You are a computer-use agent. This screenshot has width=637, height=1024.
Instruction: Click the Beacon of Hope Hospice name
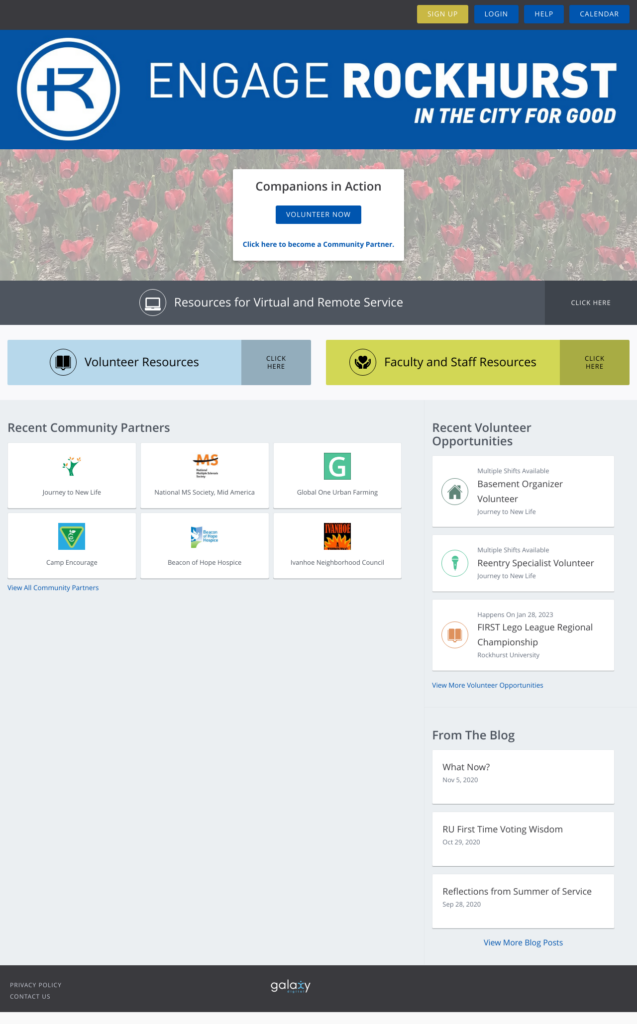pos(204,562)
